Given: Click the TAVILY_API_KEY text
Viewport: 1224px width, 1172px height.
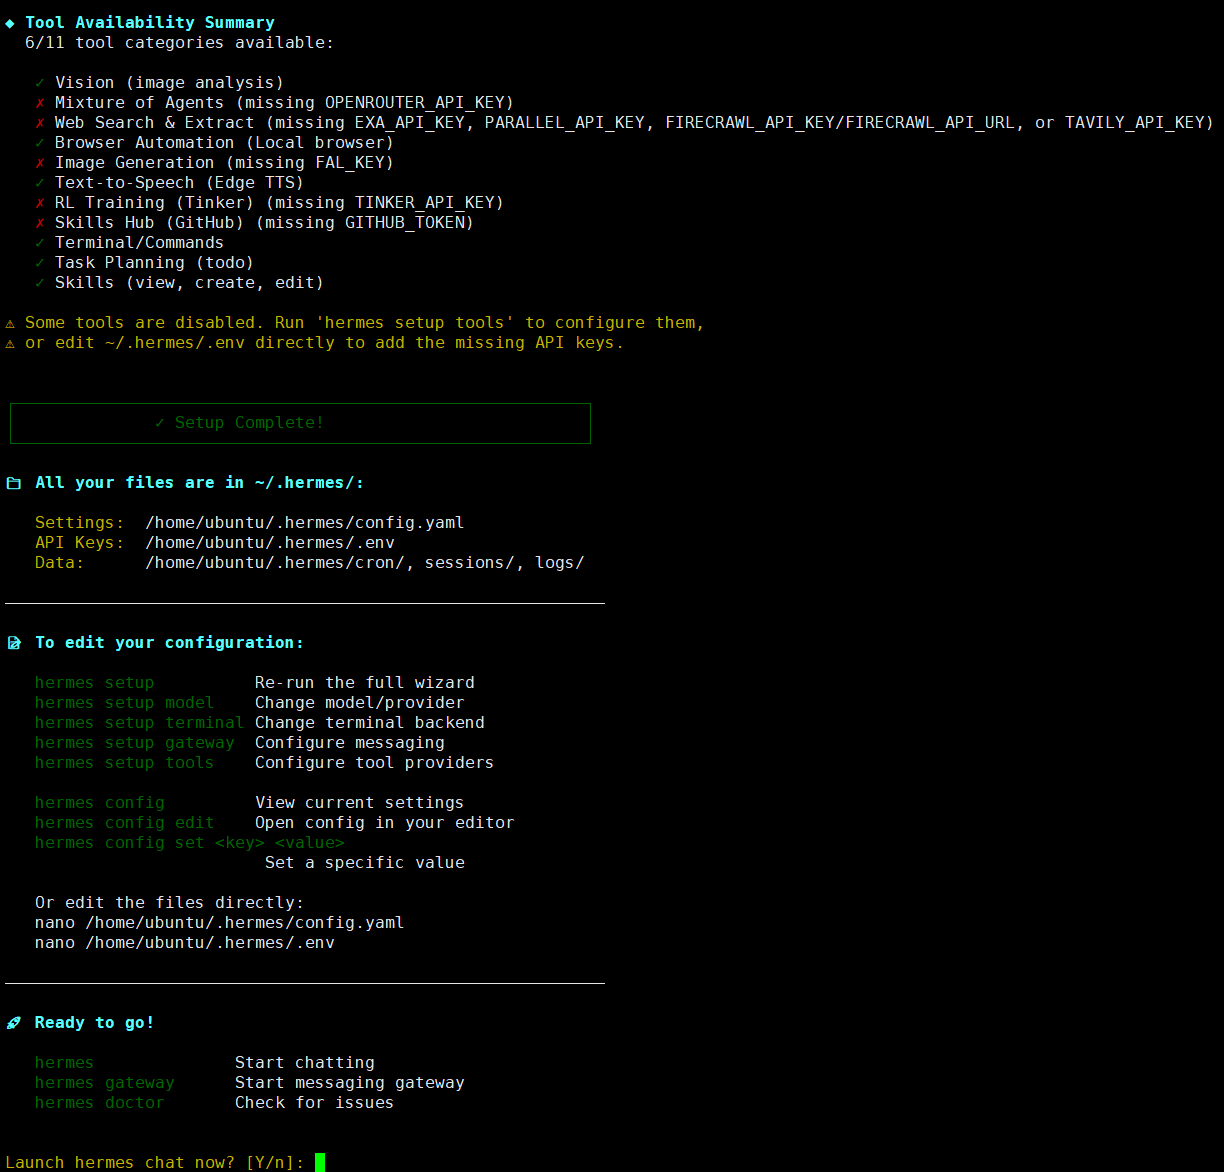Looking at the screenshot, I should [x=1135, y=123].
